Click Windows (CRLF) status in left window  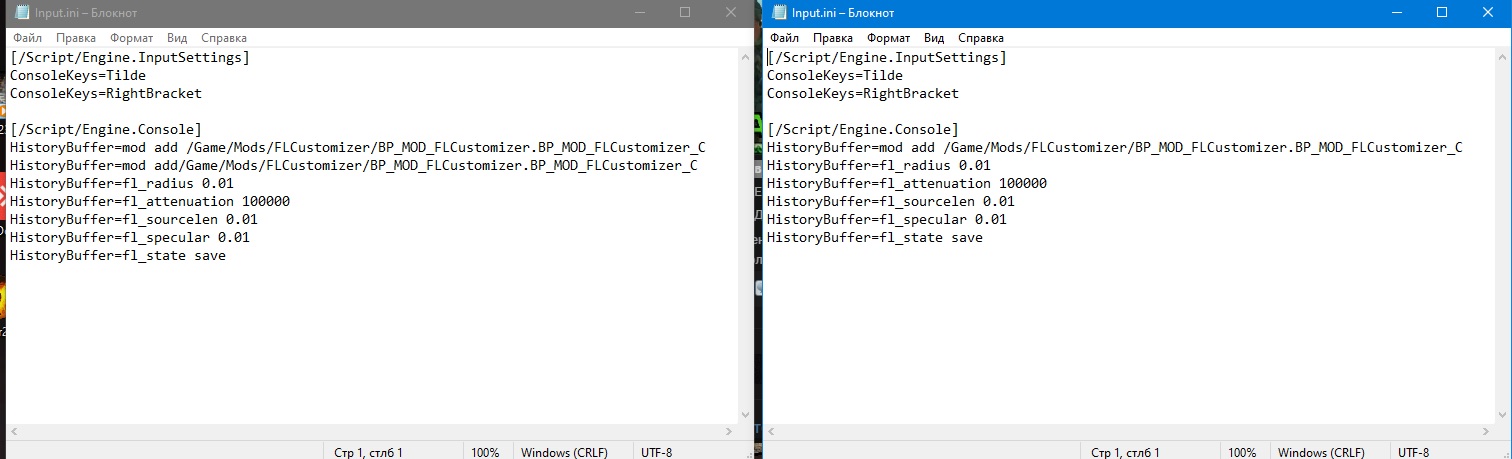(564, 452)
